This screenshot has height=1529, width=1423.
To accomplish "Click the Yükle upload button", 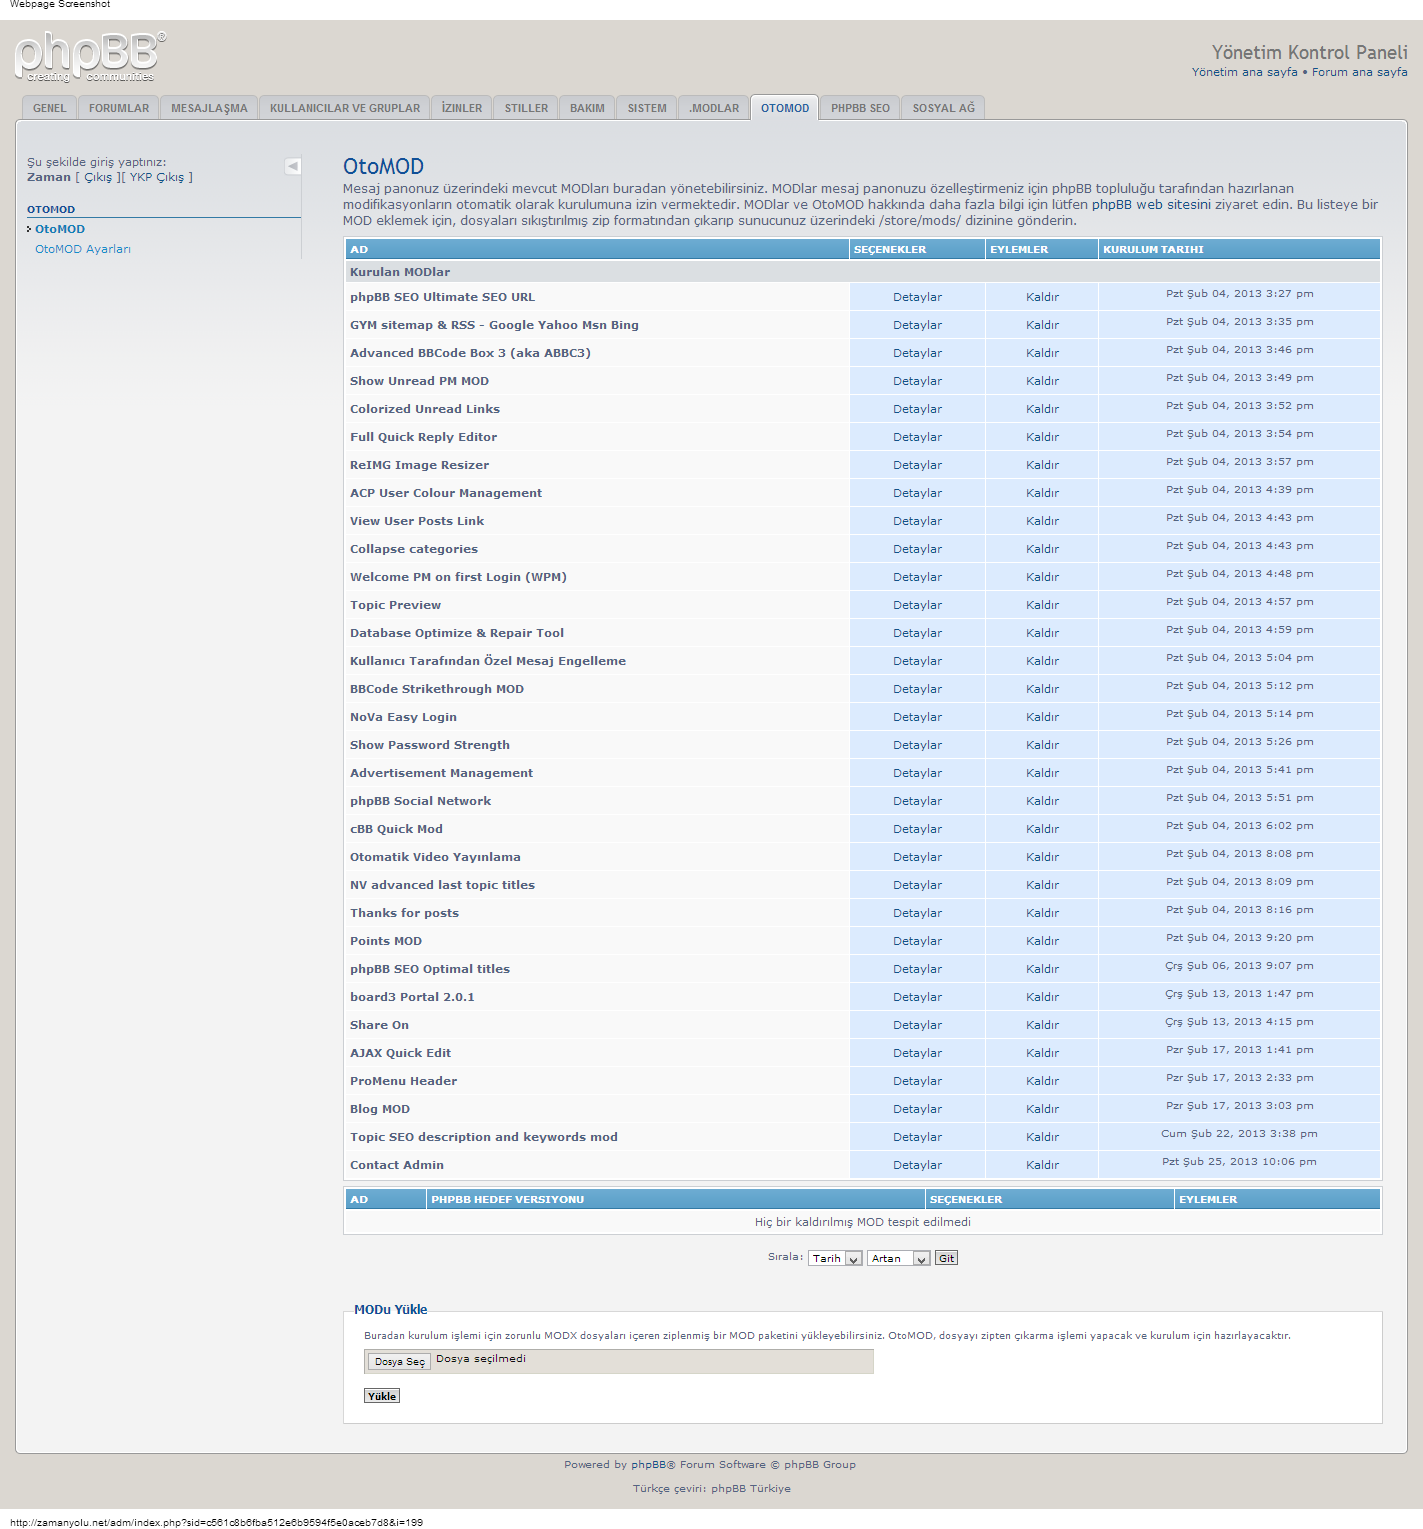I will pyautogui.click(x=382, y=1396).
